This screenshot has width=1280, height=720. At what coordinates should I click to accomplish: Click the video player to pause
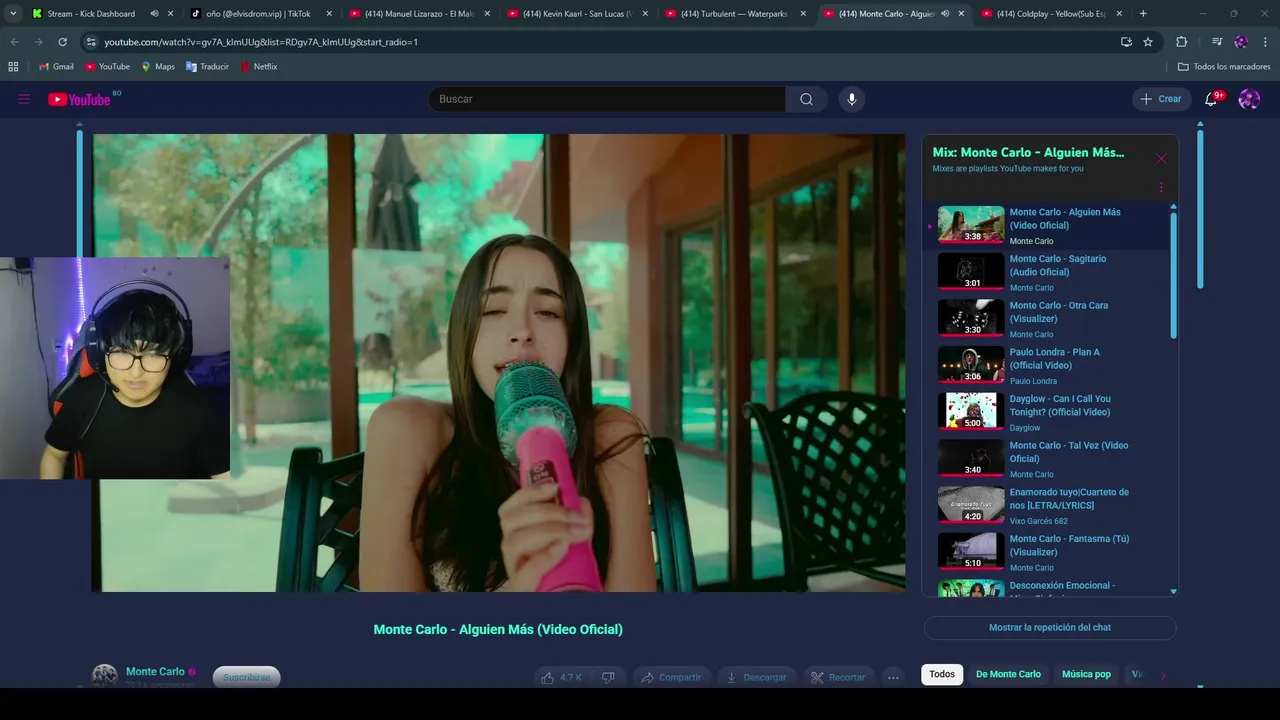coord(498,362)
